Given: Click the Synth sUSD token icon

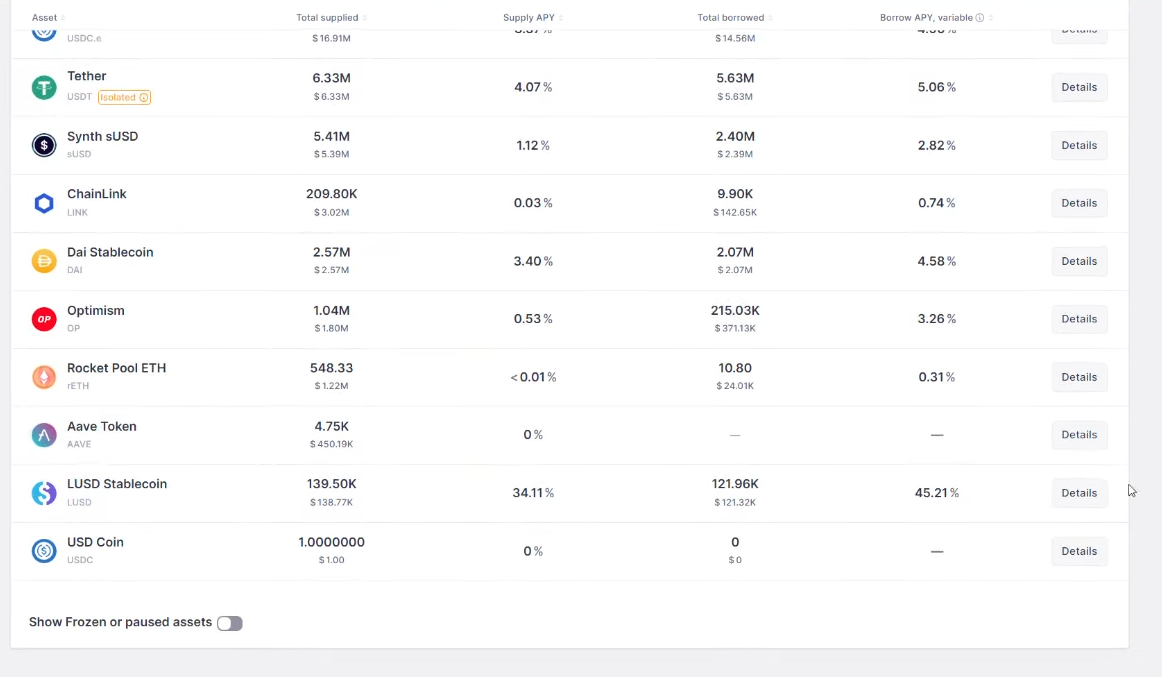Looking at the screenshot, I should pyautogui.click(x=44, y=145).
